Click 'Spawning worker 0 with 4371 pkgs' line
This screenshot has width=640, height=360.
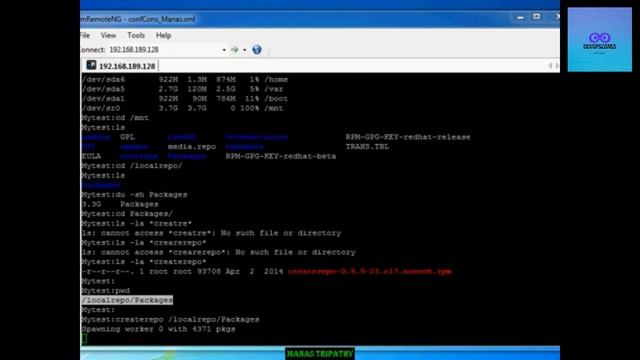pos(158,329)
